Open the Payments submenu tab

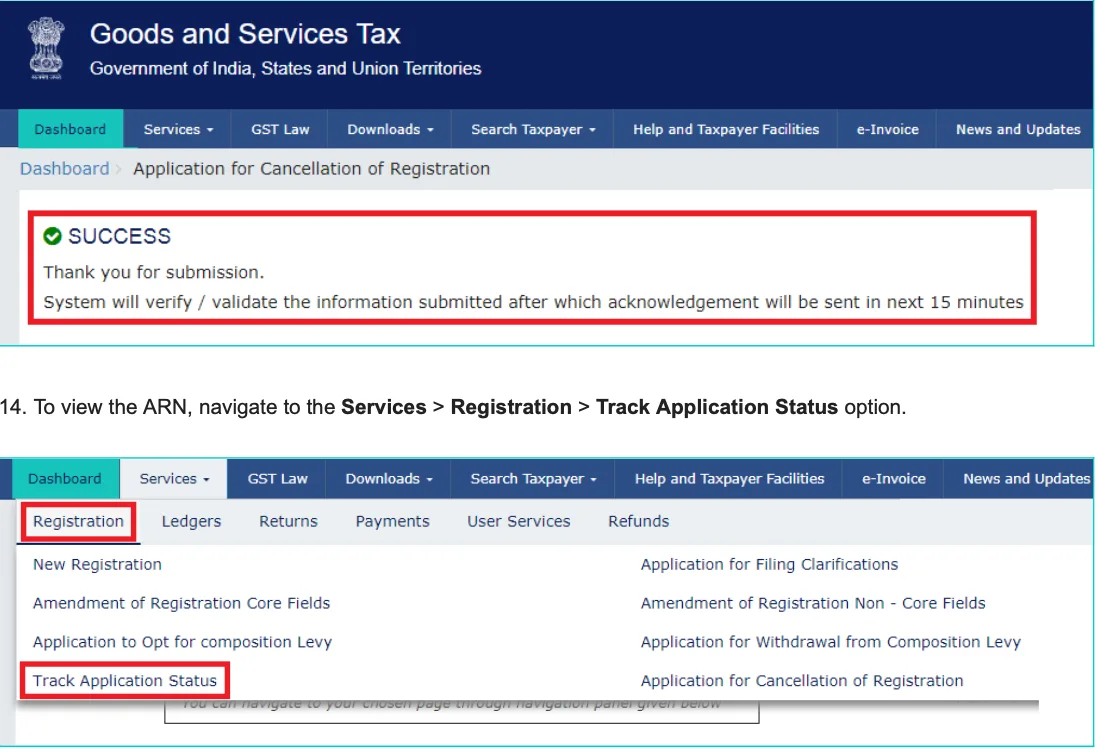point(392,521)
